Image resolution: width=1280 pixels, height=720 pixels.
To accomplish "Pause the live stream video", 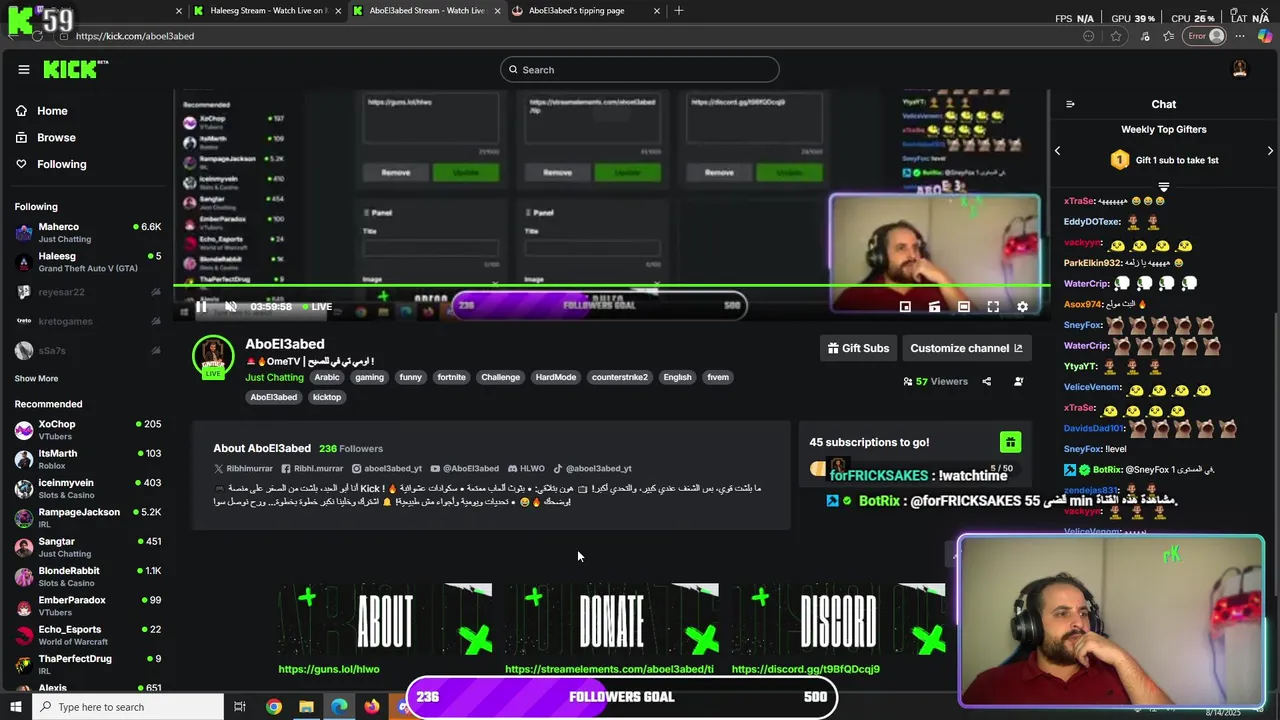I will pos(201,307).
